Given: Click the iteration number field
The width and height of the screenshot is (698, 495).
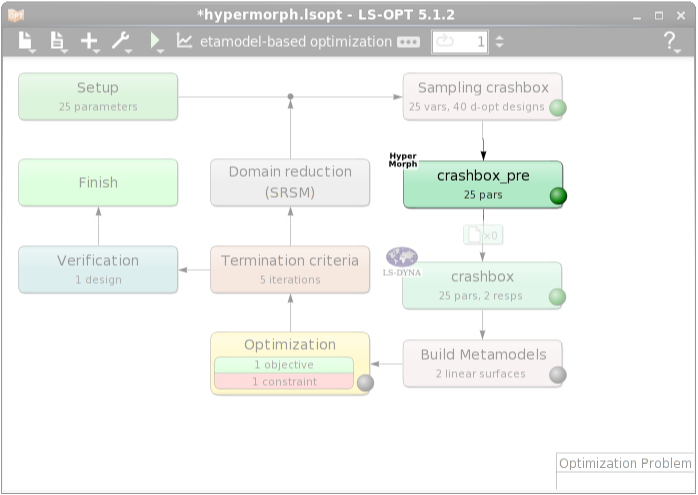Looking at the screenshot, I should (460, 42).
